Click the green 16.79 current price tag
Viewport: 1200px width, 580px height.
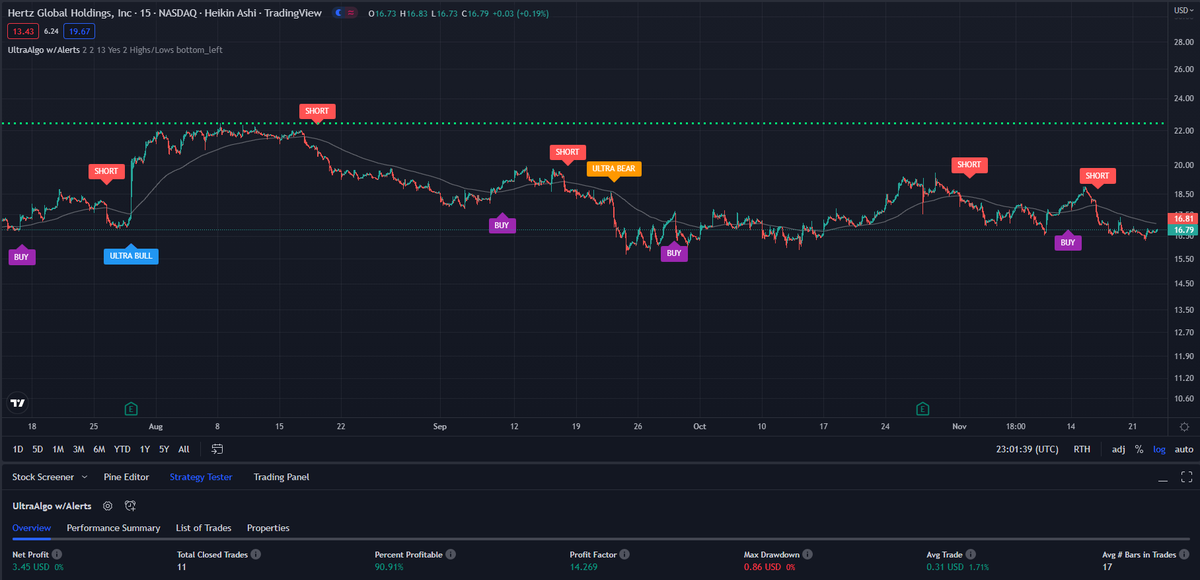[x=1184, y=230]
